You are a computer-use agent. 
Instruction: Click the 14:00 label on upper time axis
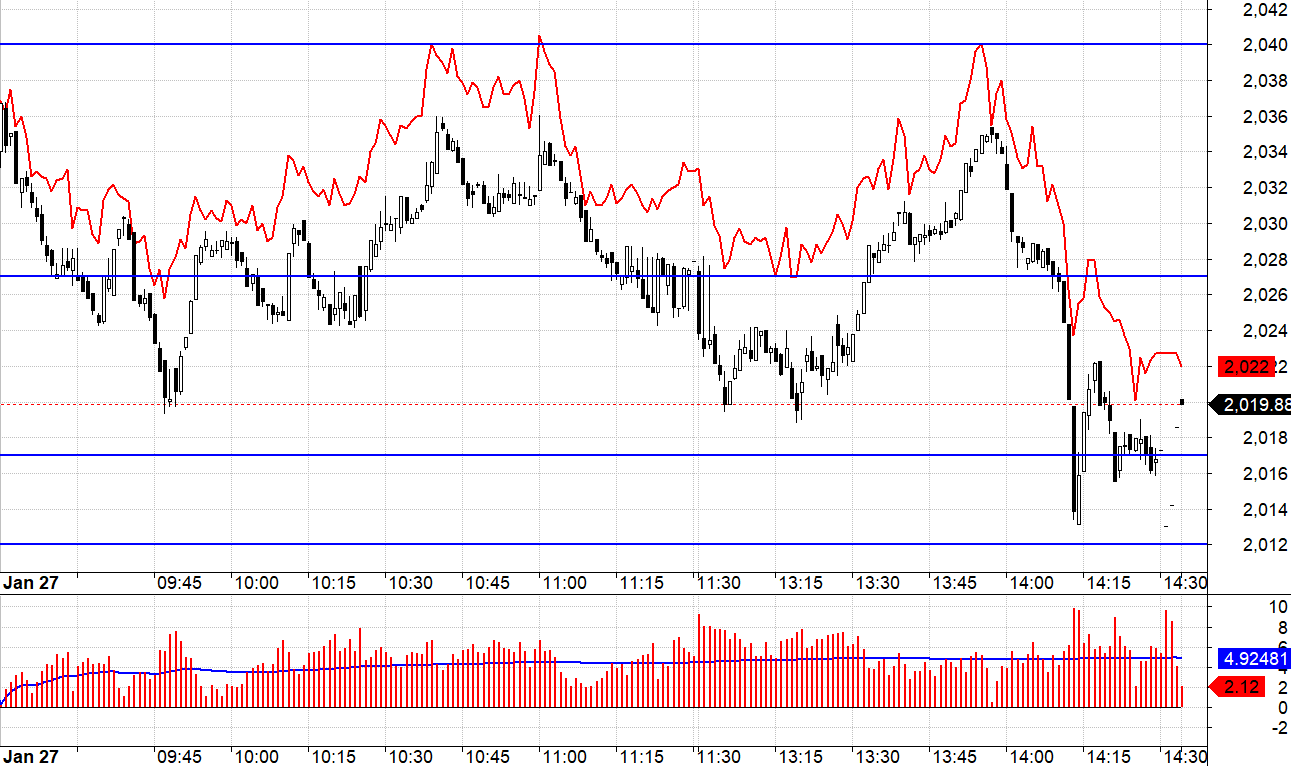(x=1031, y=583)
